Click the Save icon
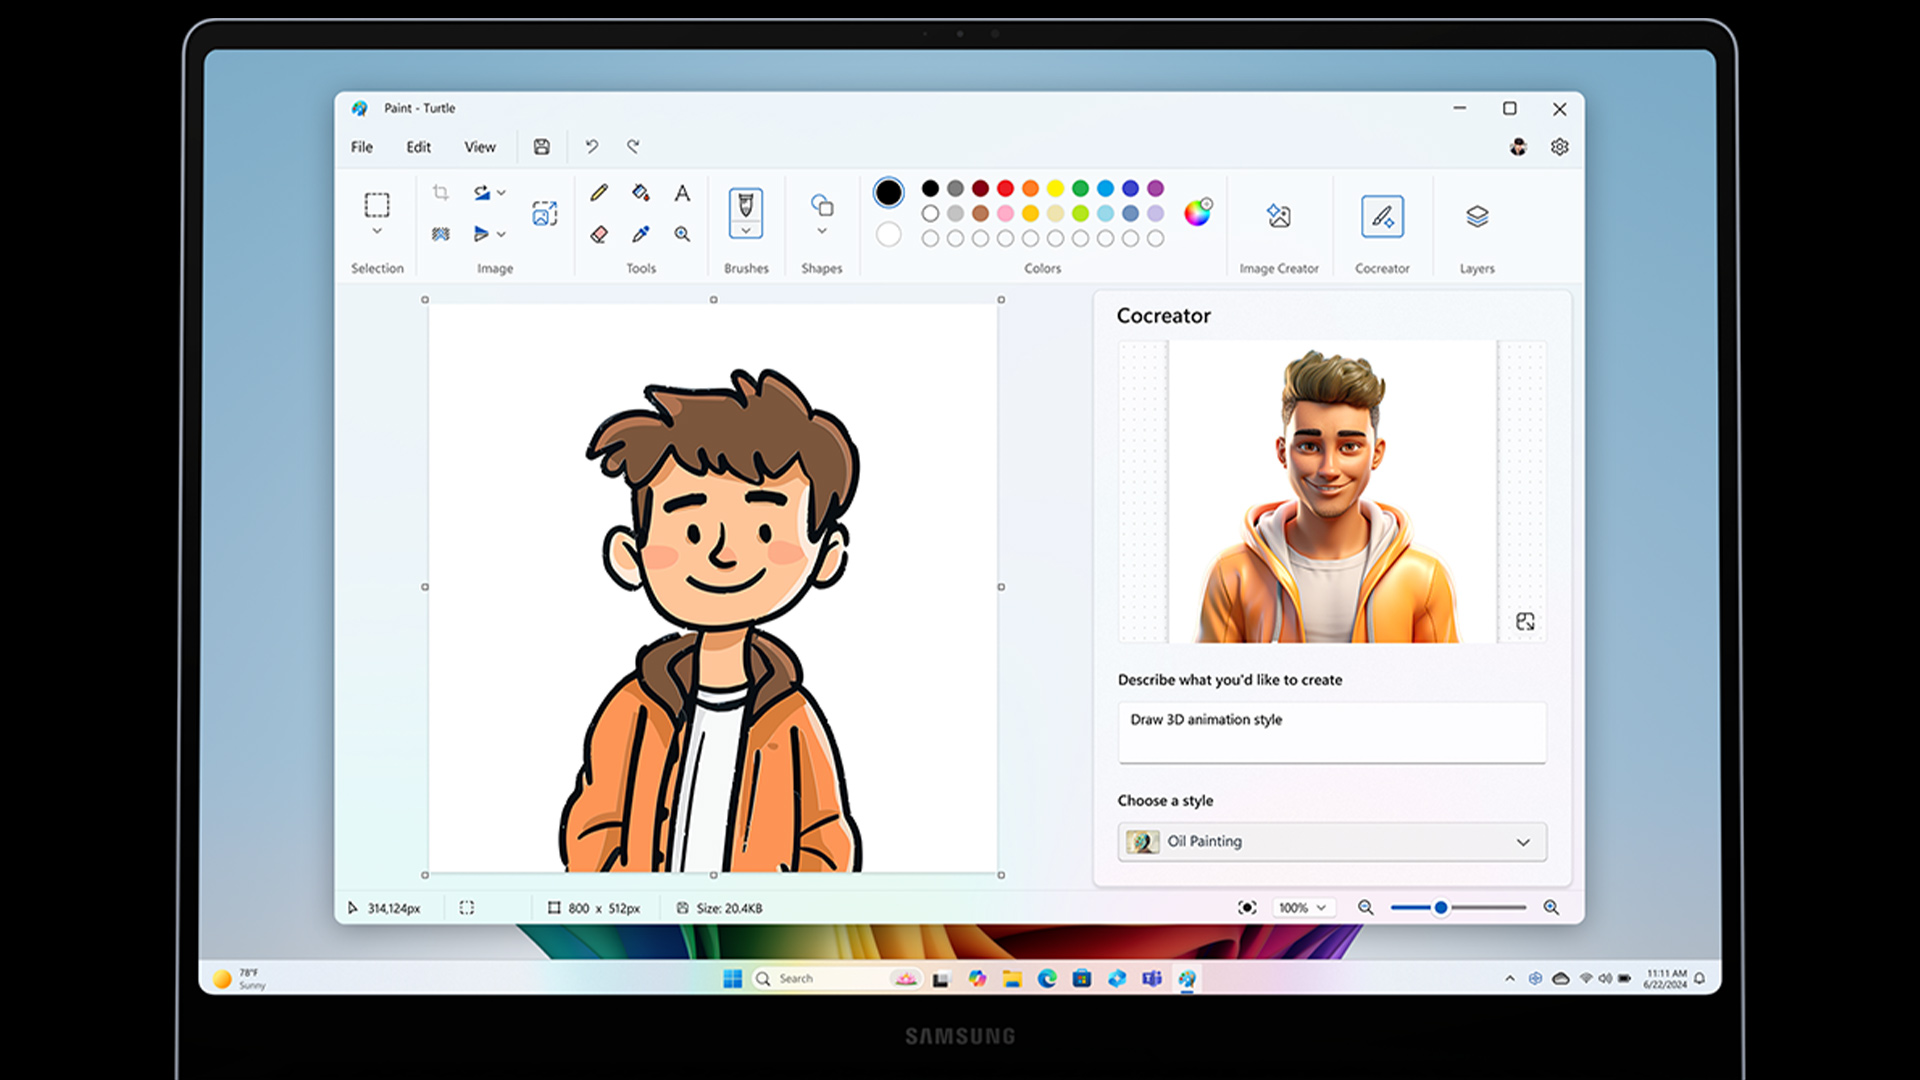1920x1080 pixels. [541, 146]
